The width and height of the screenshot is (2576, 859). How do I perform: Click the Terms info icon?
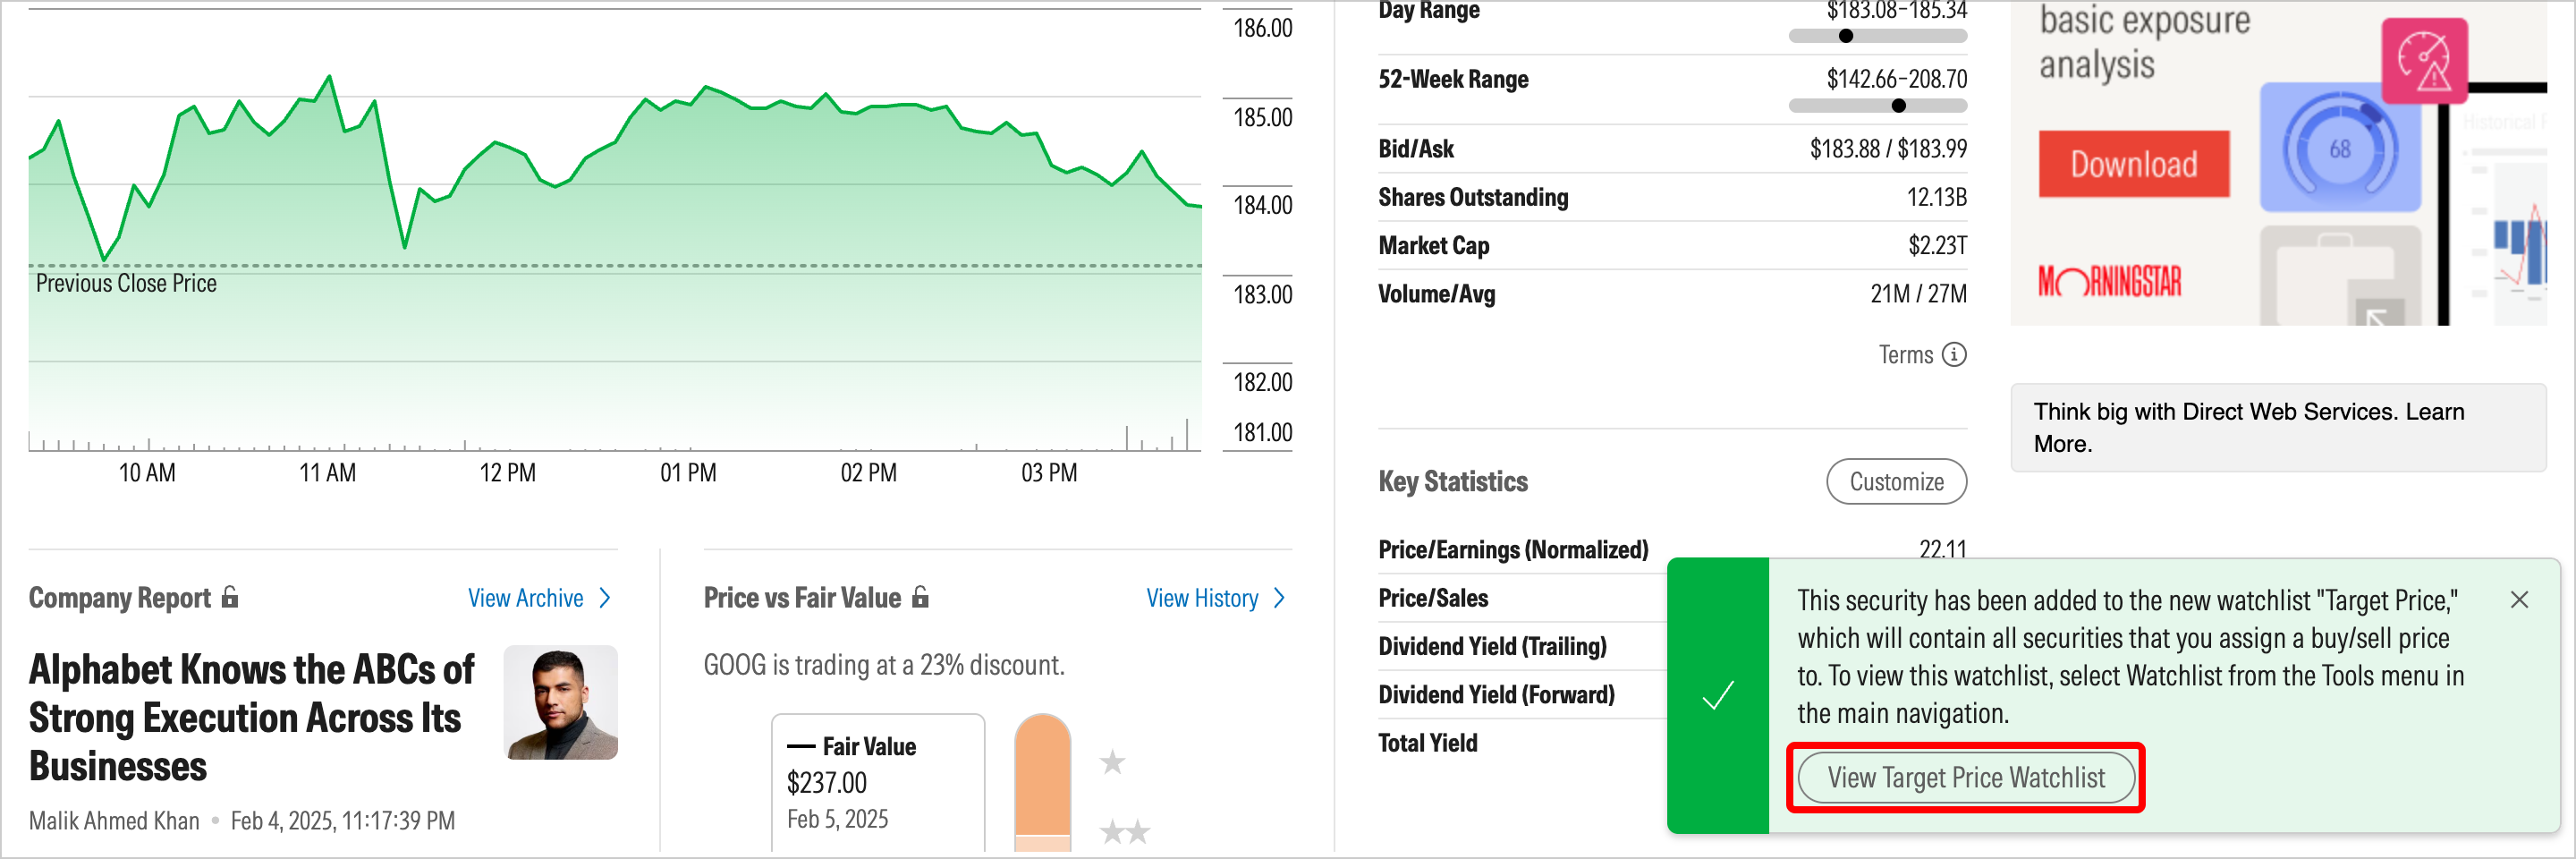(x=1953, y=355)
